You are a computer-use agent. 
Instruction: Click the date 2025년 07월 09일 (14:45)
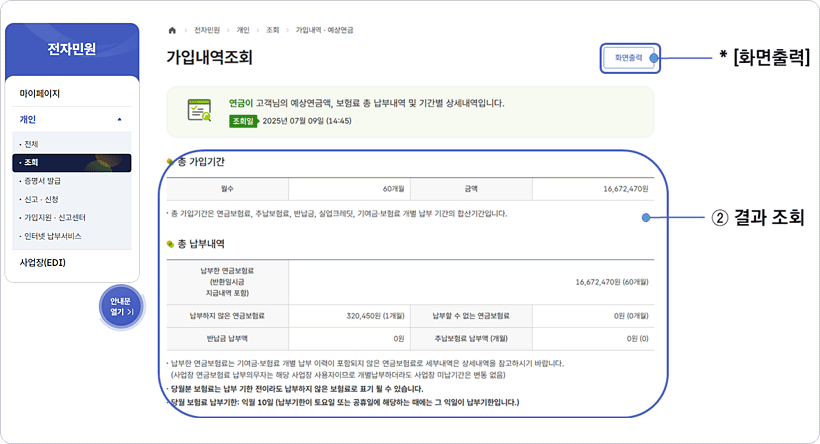[307, 121]
